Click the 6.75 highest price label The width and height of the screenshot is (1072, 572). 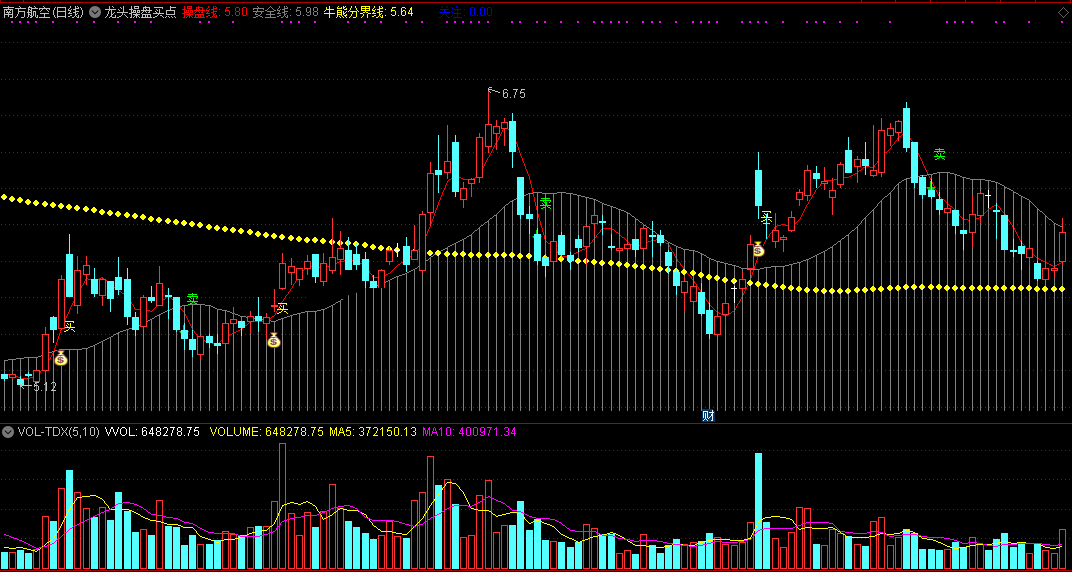point(513,94)
